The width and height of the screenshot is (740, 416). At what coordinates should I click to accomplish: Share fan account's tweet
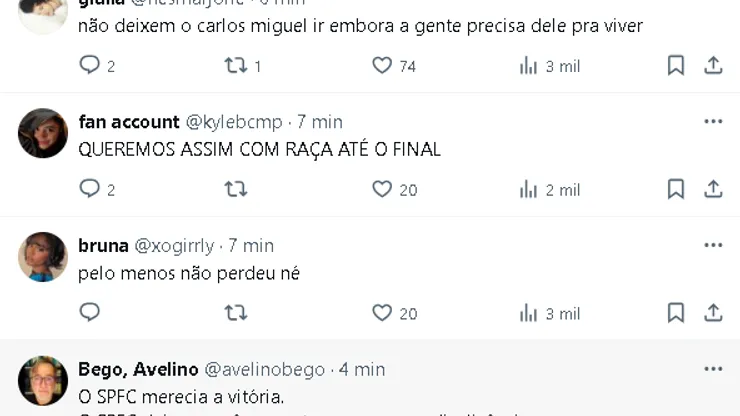(x=713, y=189)
